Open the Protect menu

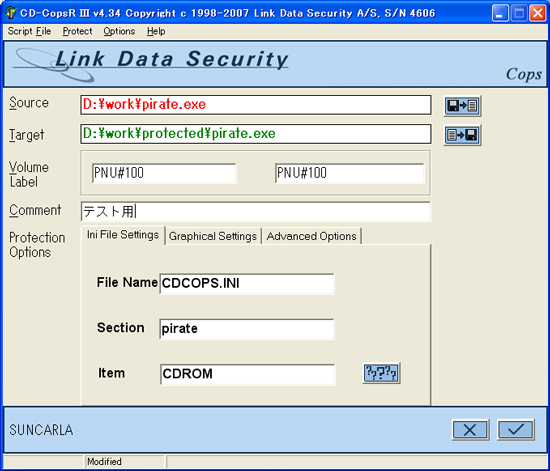pyautogui.click(x=77, y=31)
